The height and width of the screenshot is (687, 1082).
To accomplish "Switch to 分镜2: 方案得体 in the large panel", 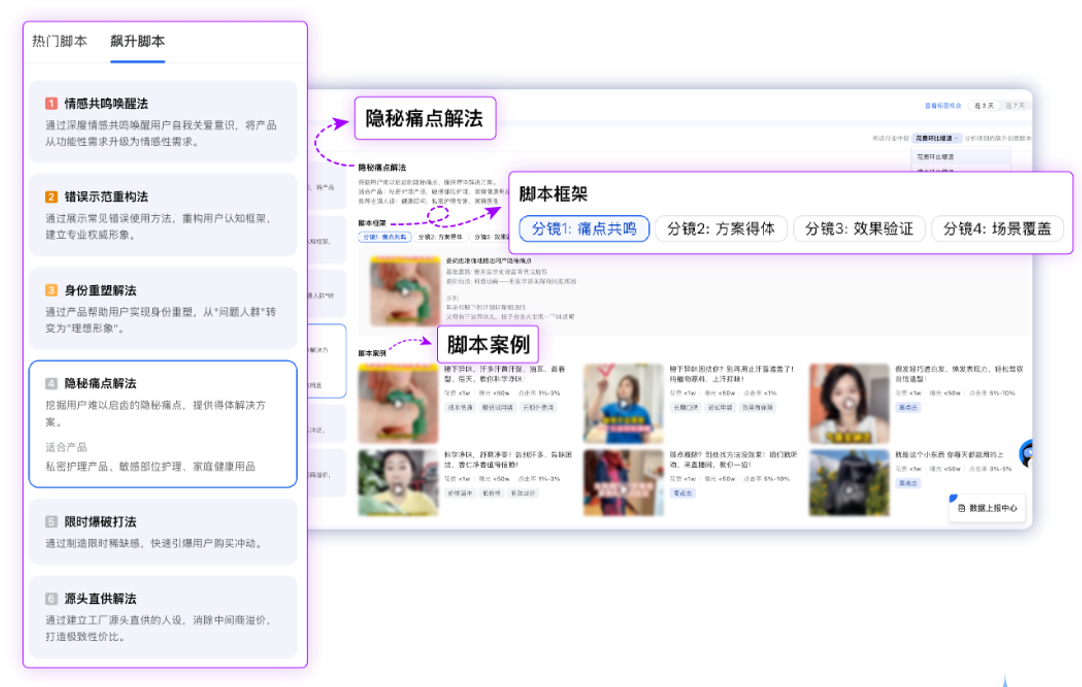I will [721, 229].
